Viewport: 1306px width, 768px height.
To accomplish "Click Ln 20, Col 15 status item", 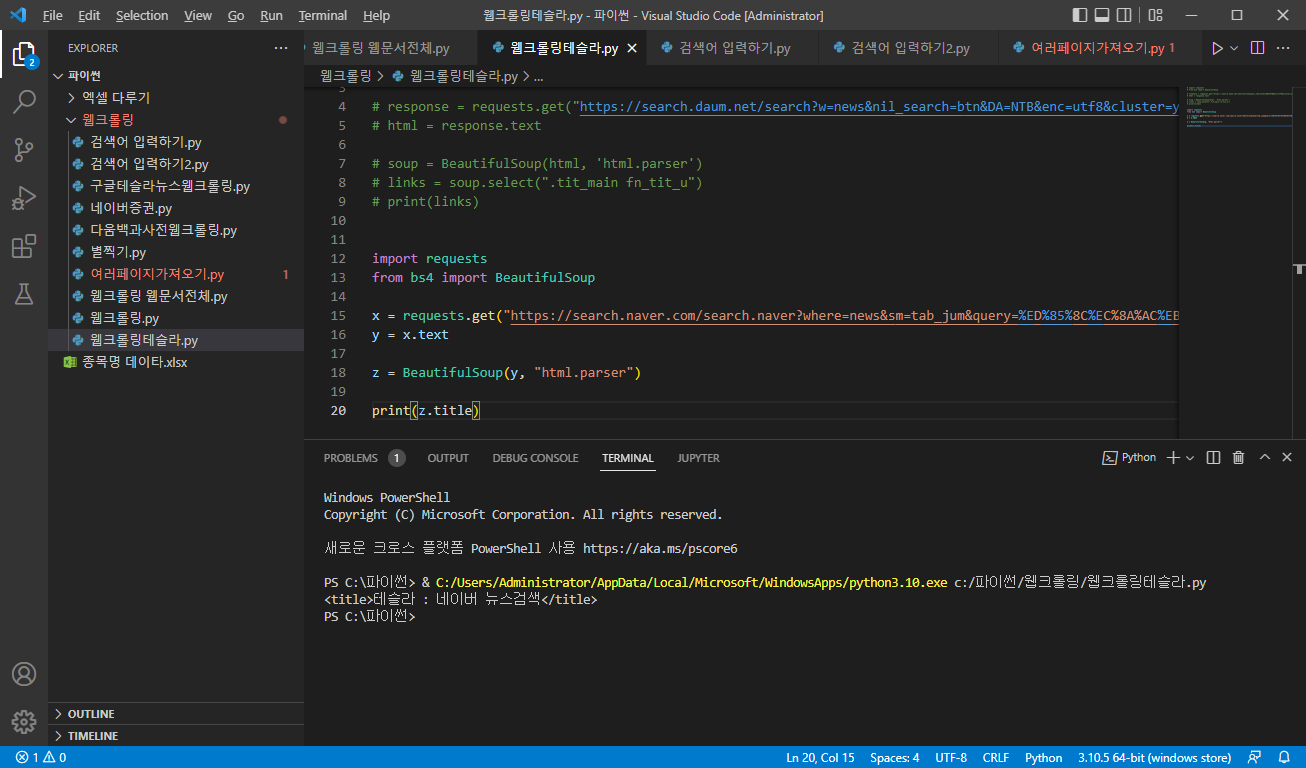I will tap(820, 757).
